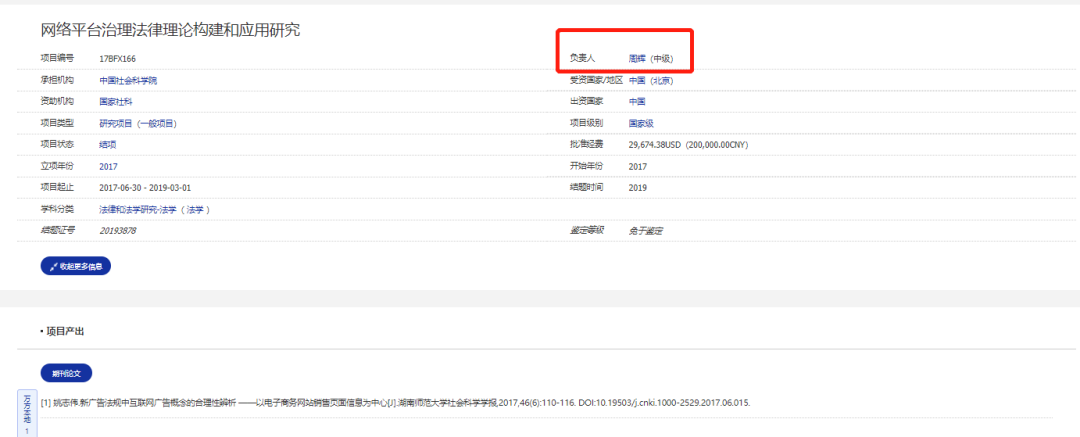This screenshot has width=1080, height=437.
Task: Select the 结项 project status link
Action: (108, 144)
